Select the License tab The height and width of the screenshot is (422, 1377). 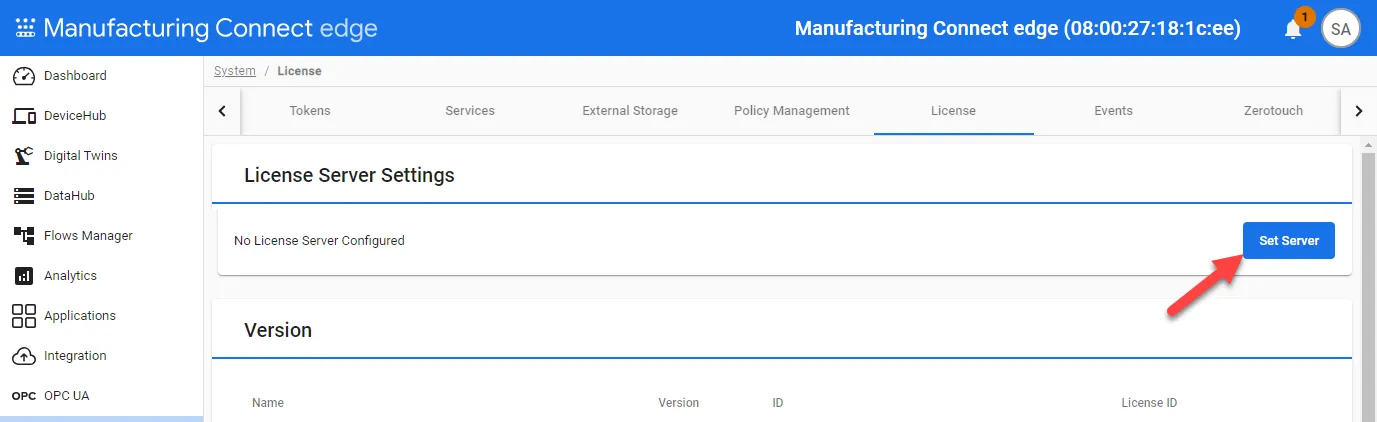953,111
